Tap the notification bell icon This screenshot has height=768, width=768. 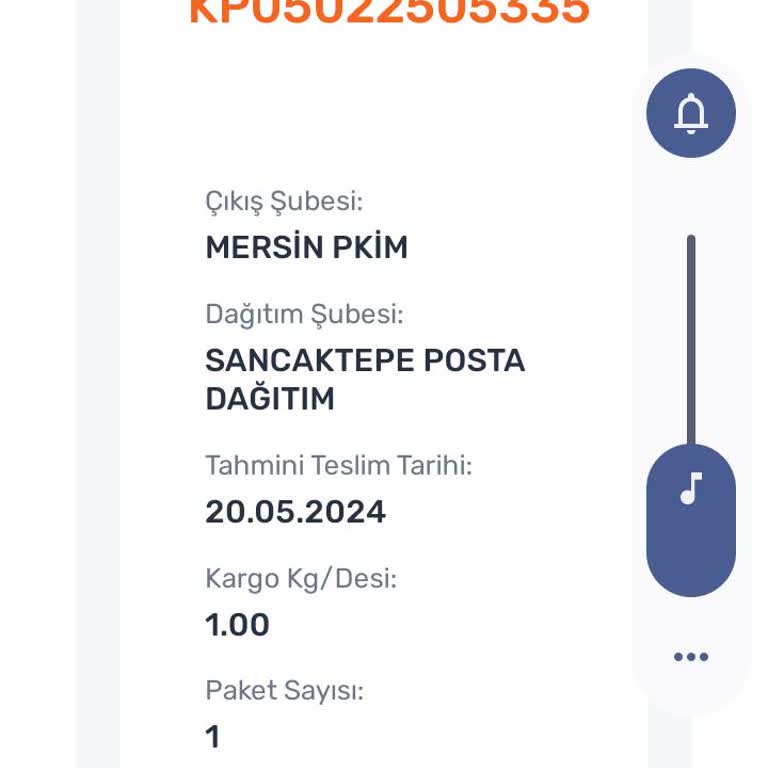[691, 113]
